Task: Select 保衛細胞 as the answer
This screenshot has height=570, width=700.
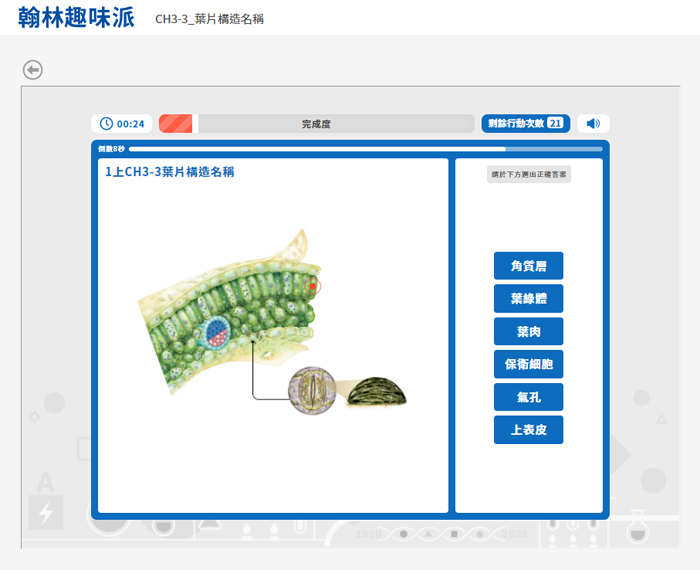Action: click(x=528, y=364)
